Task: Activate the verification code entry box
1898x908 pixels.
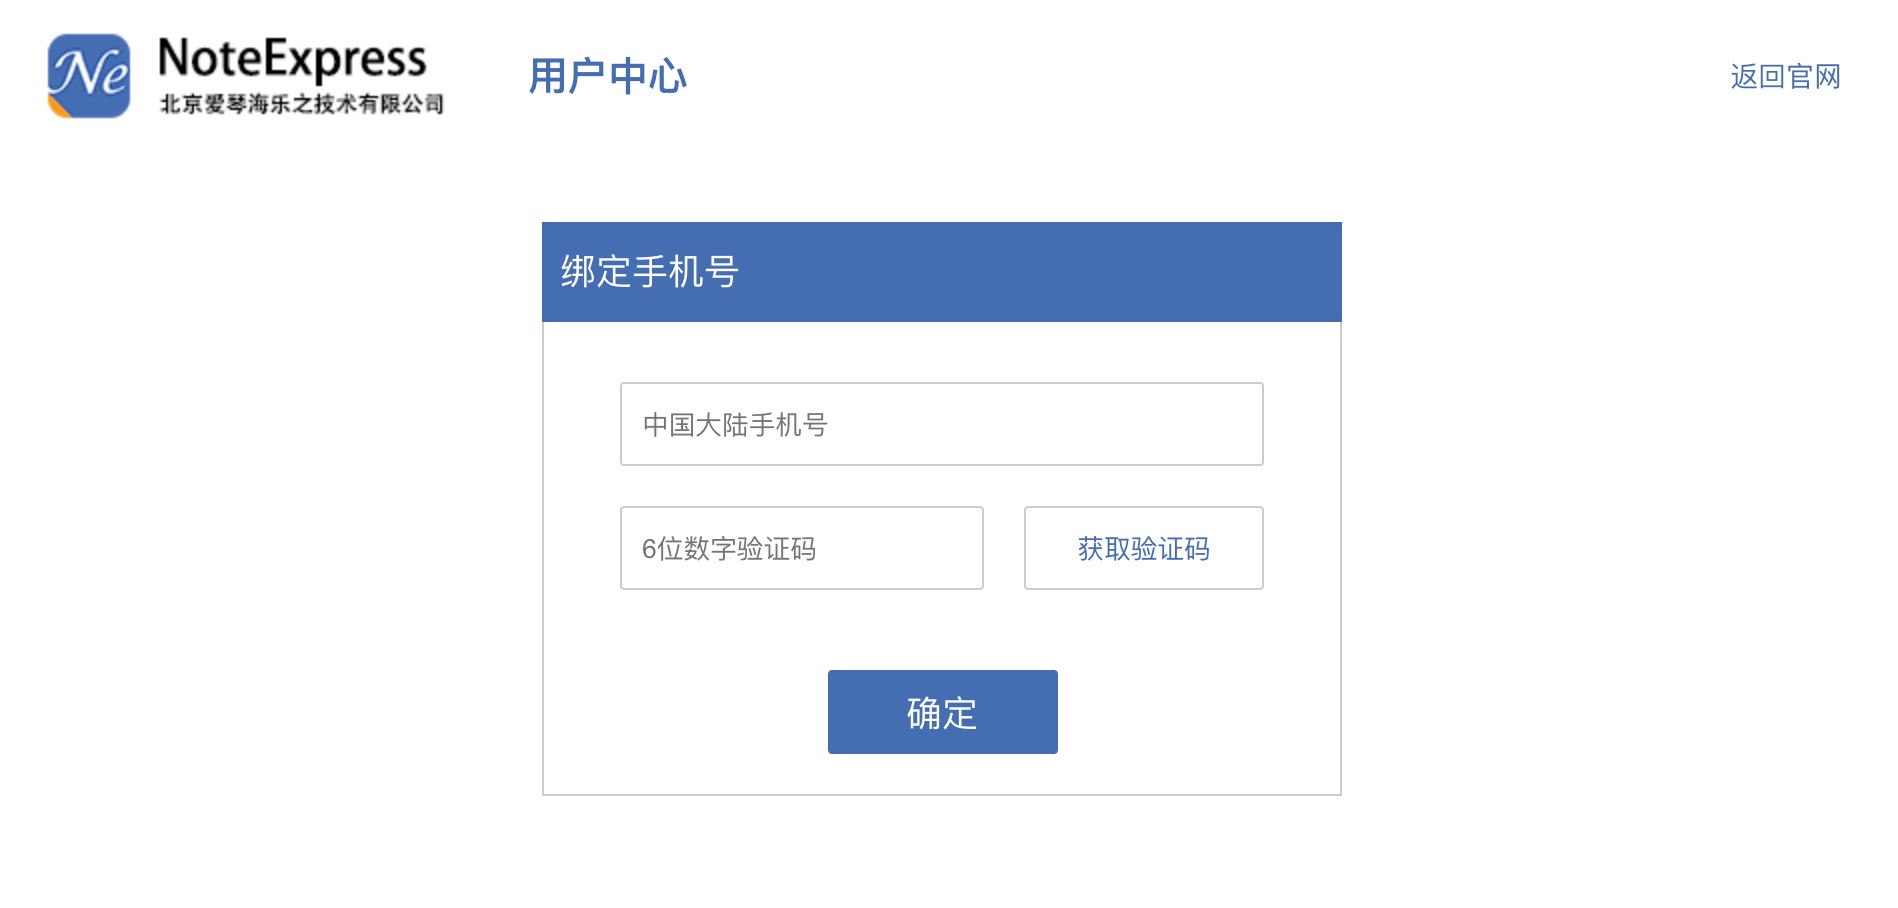Action: pos(801,548)
